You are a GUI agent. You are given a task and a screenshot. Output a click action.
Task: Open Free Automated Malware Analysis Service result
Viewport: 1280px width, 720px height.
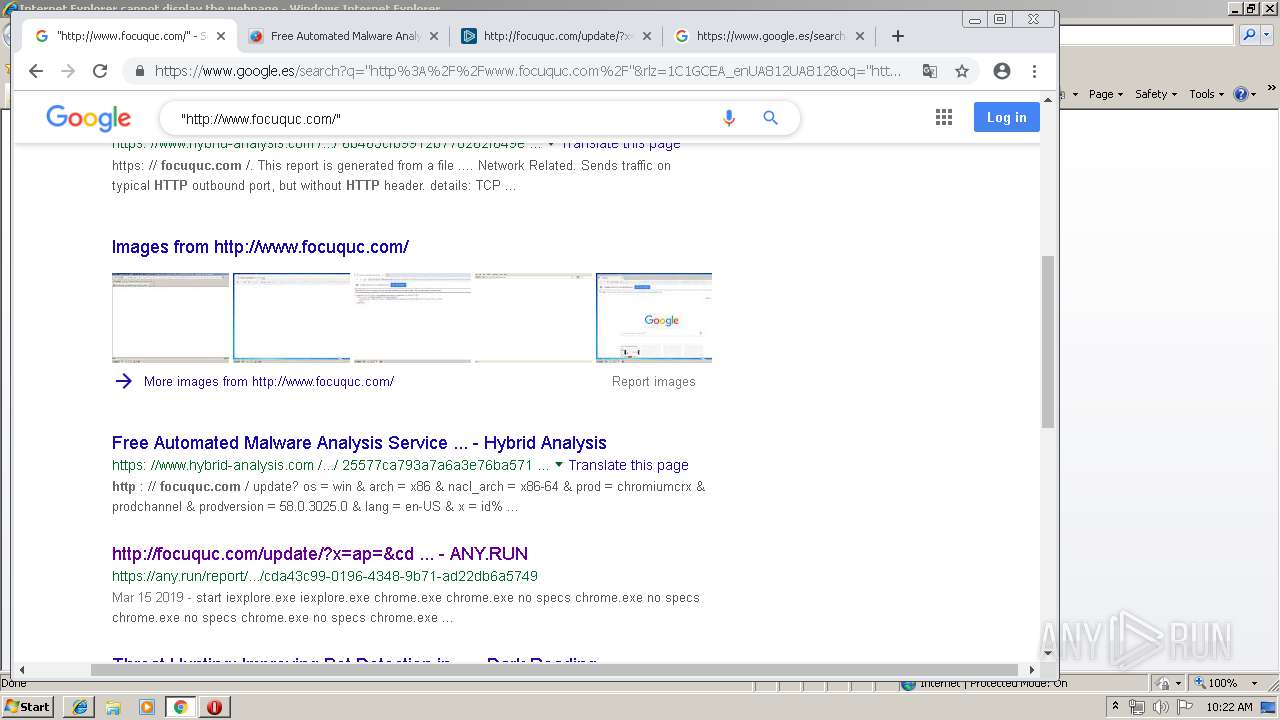coord(359,443)
